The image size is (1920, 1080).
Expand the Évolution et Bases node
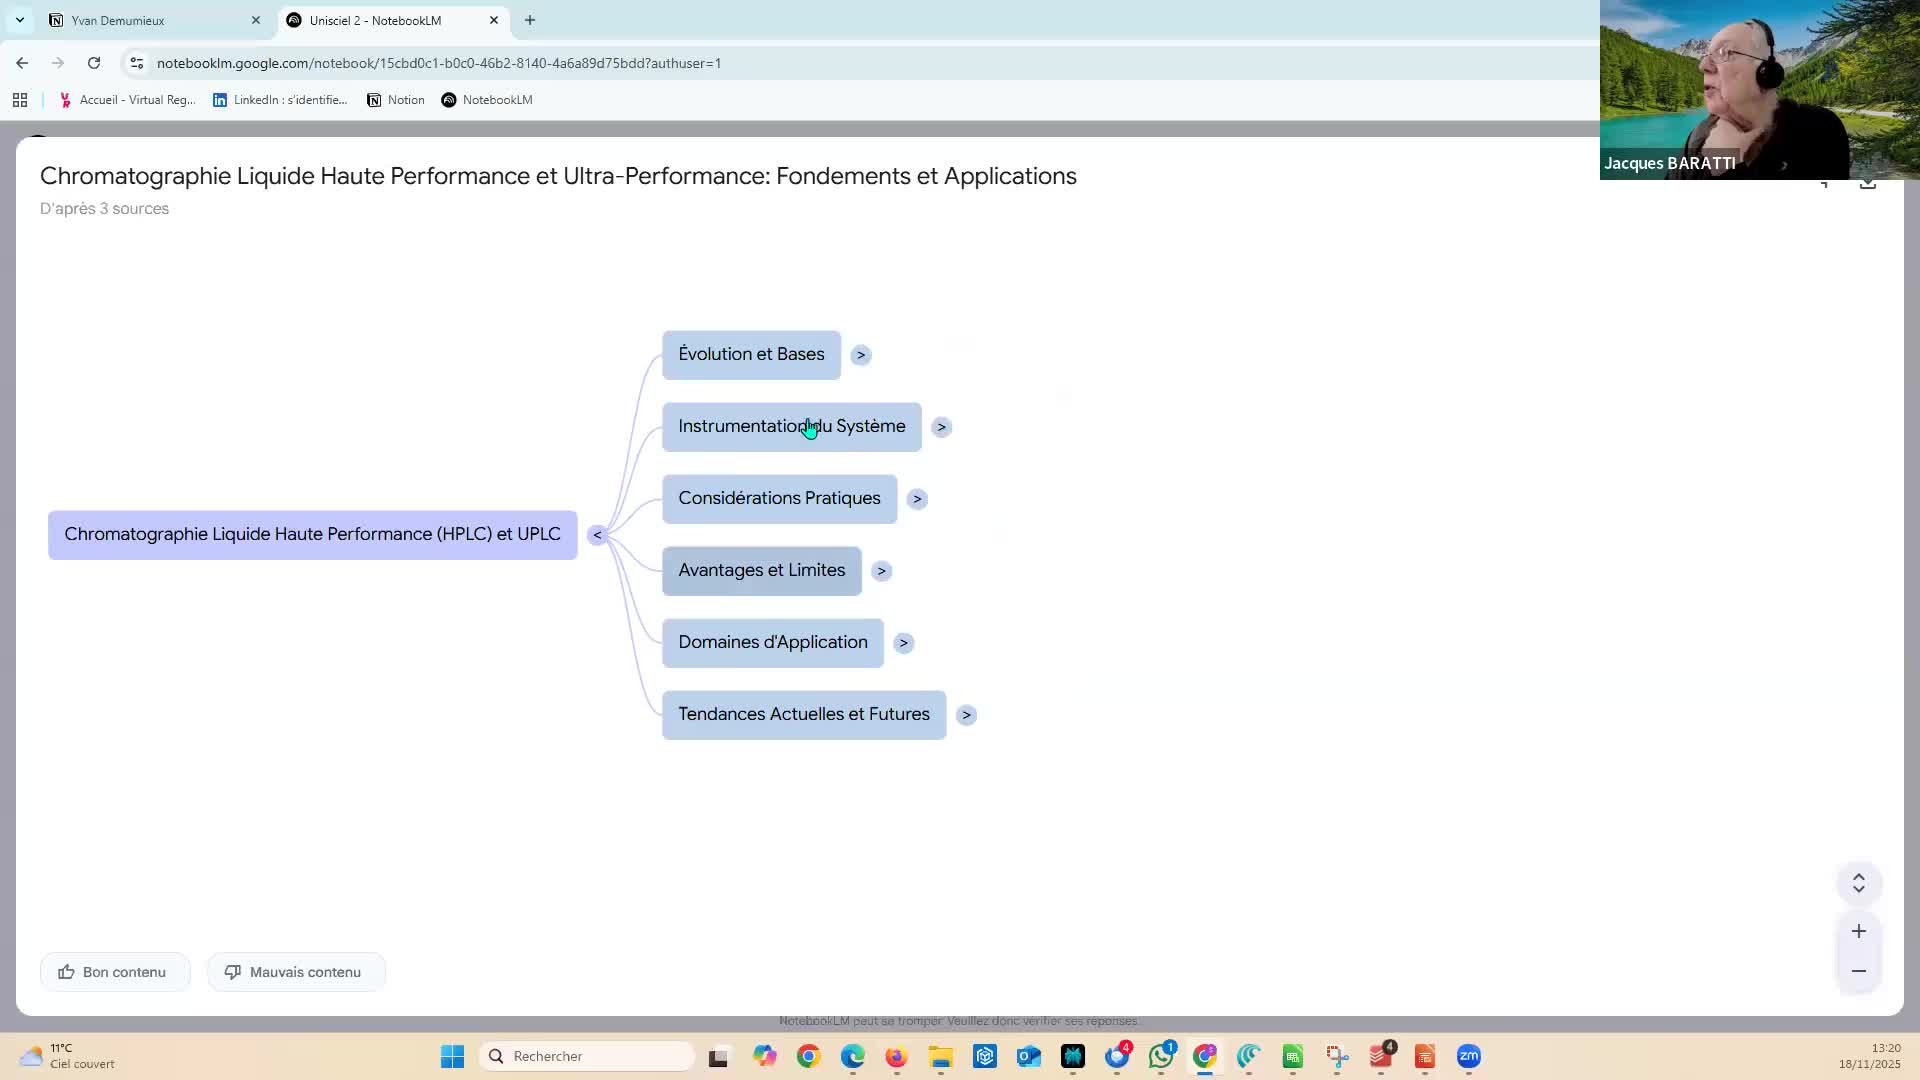click(861, 355)
